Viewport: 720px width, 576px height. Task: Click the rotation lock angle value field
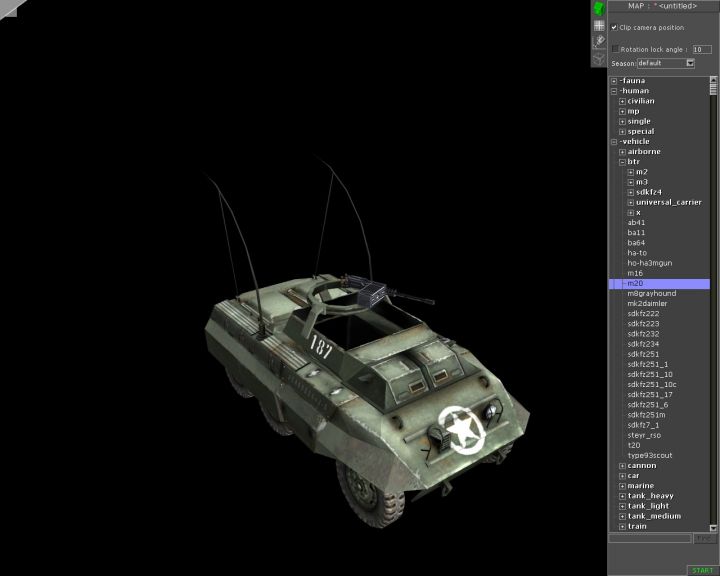click(702, 48)
